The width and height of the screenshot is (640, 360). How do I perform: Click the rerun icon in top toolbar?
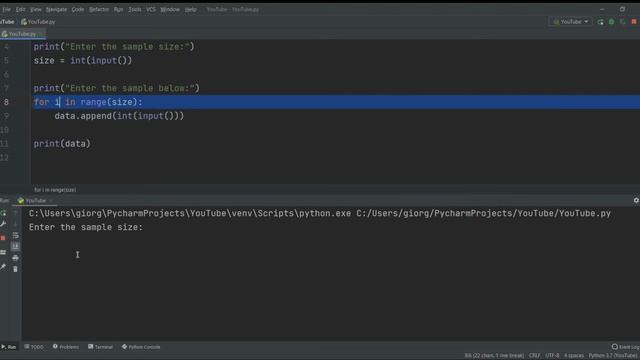tap(600, 22)
